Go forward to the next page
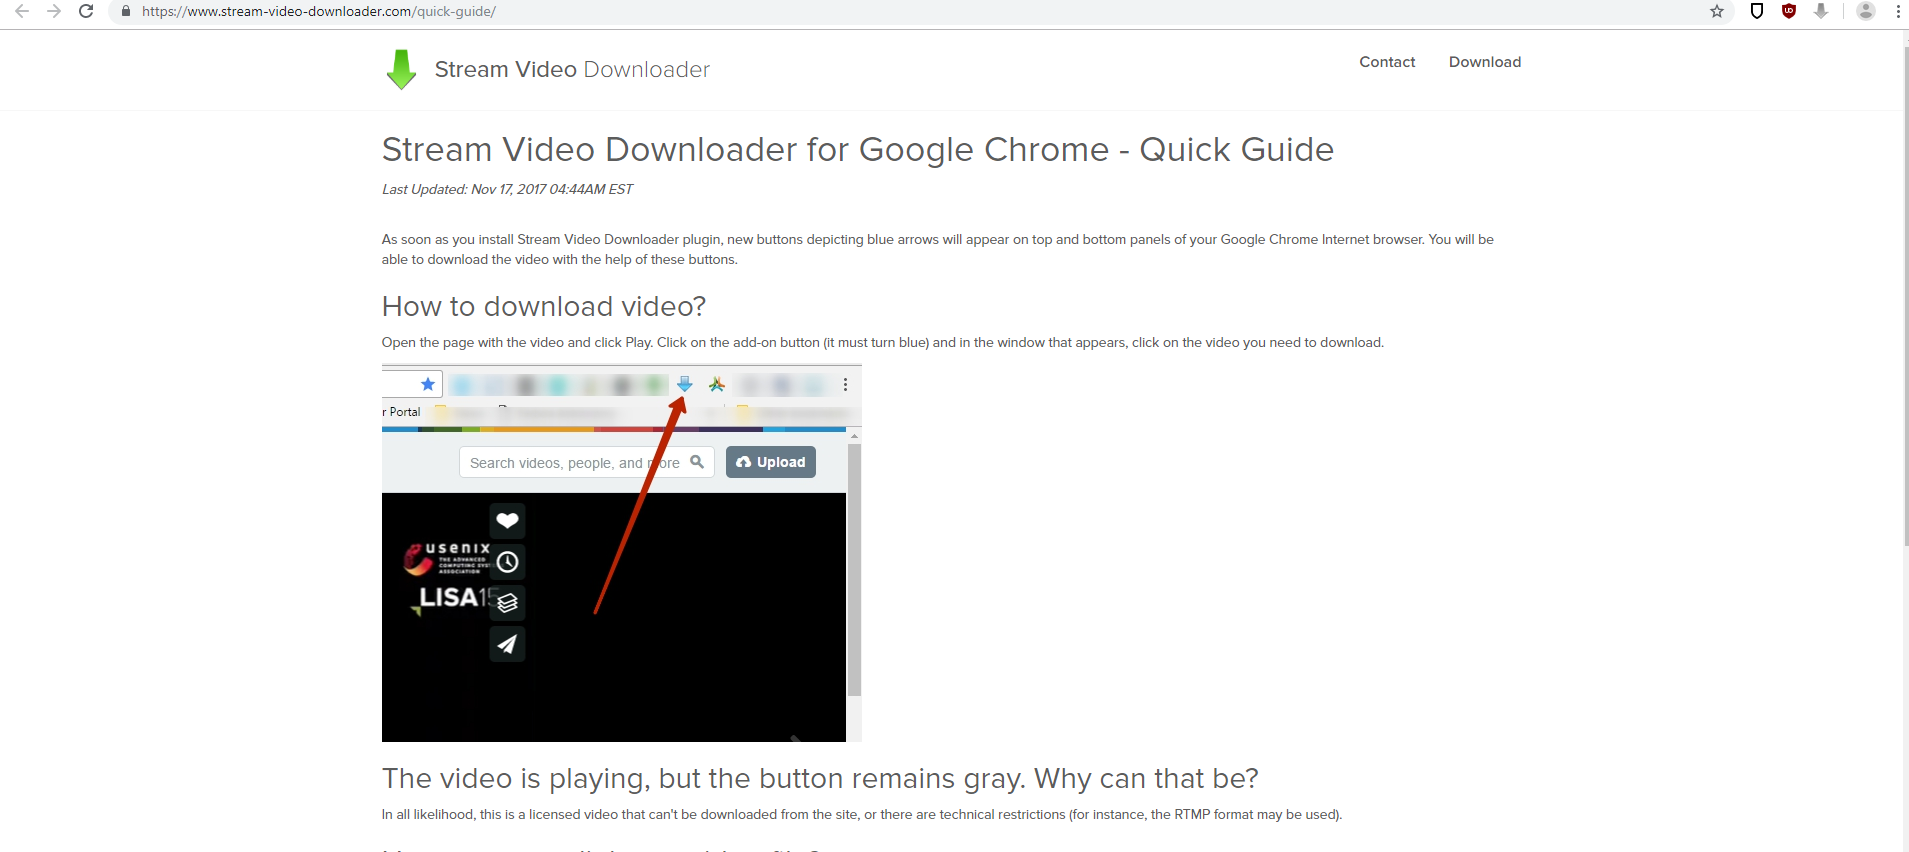1909x852 pixels. (x=54, y=11)
